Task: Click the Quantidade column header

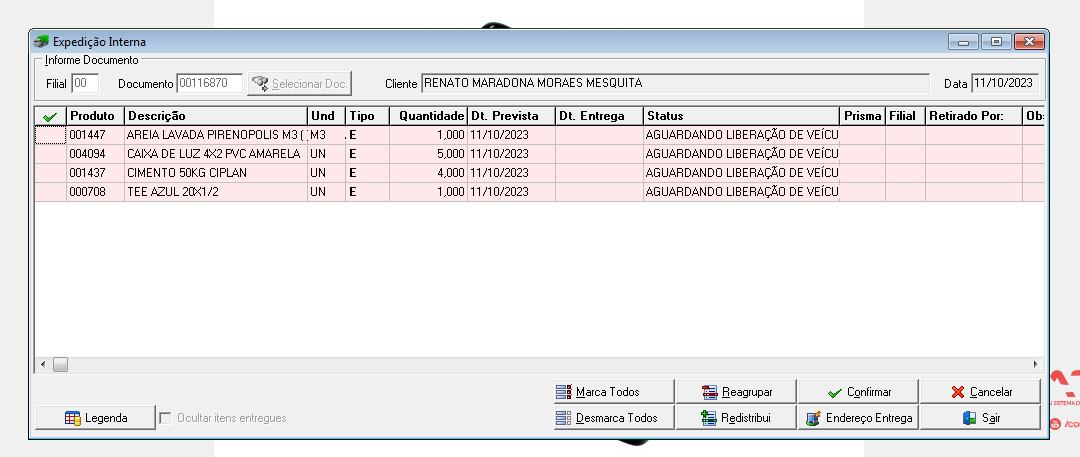Action: (x=428, y=116)
